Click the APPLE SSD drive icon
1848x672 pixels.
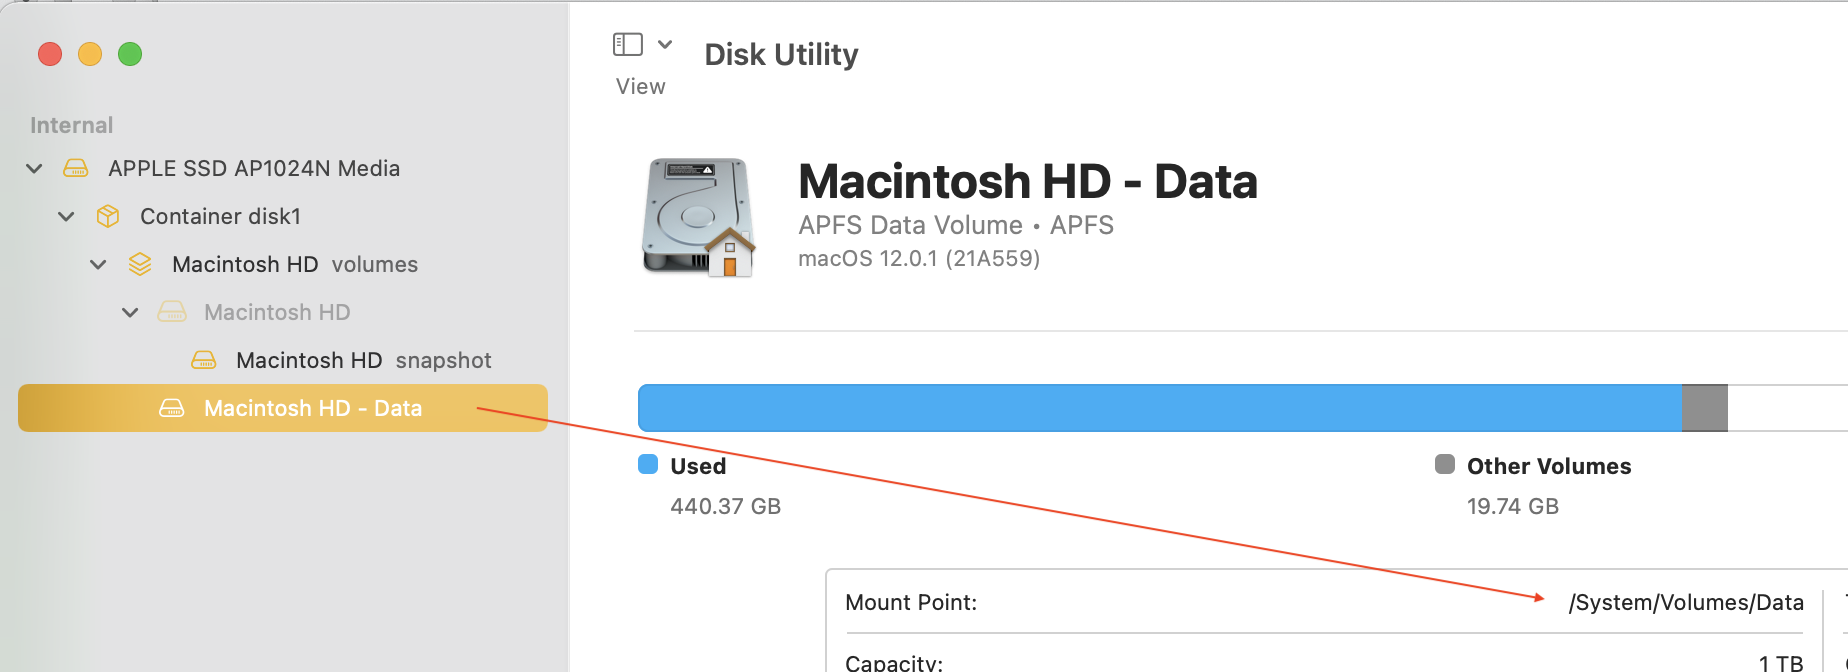[76, 168]
